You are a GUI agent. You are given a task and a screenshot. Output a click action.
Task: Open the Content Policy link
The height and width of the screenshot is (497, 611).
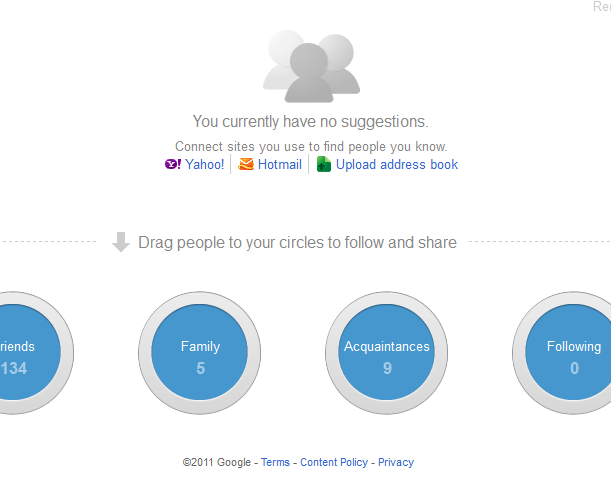point(334,463)
